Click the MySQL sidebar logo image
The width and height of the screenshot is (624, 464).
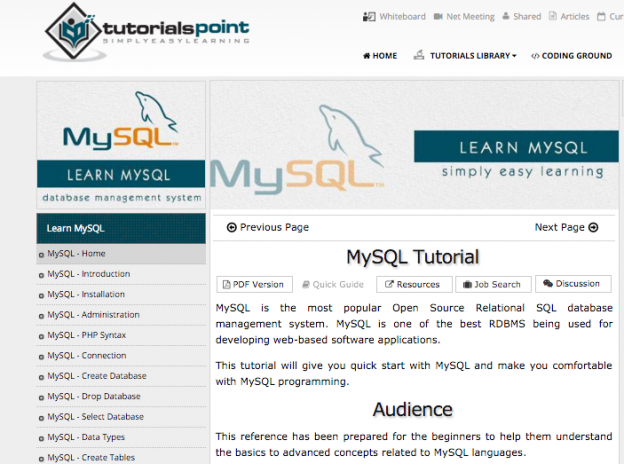(x=121, y=121)
